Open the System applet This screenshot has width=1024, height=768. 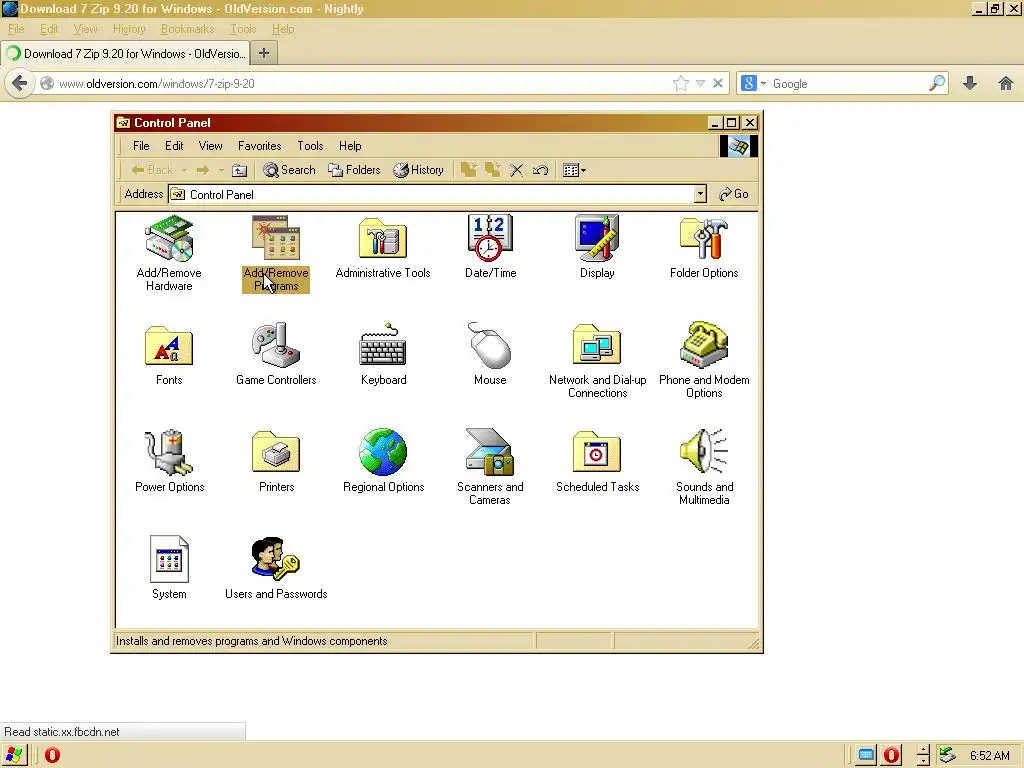coord(169,568)
